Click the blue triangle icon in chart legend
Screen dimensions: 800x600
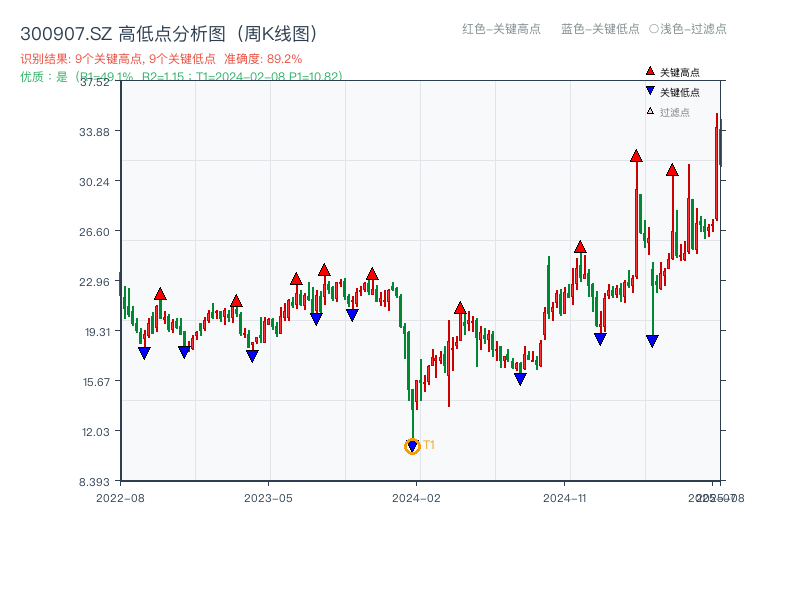click(x=650, y=91)
